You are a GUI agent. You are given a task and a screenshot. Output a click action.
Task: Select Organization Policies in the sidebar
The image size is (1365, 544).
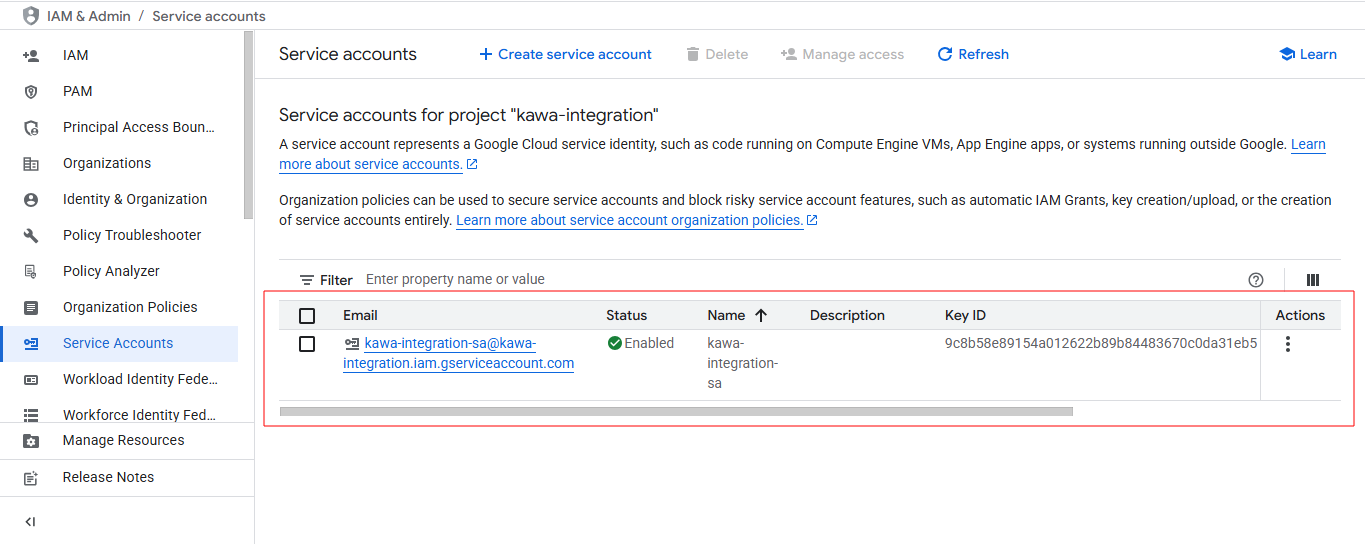pos(130,307)
